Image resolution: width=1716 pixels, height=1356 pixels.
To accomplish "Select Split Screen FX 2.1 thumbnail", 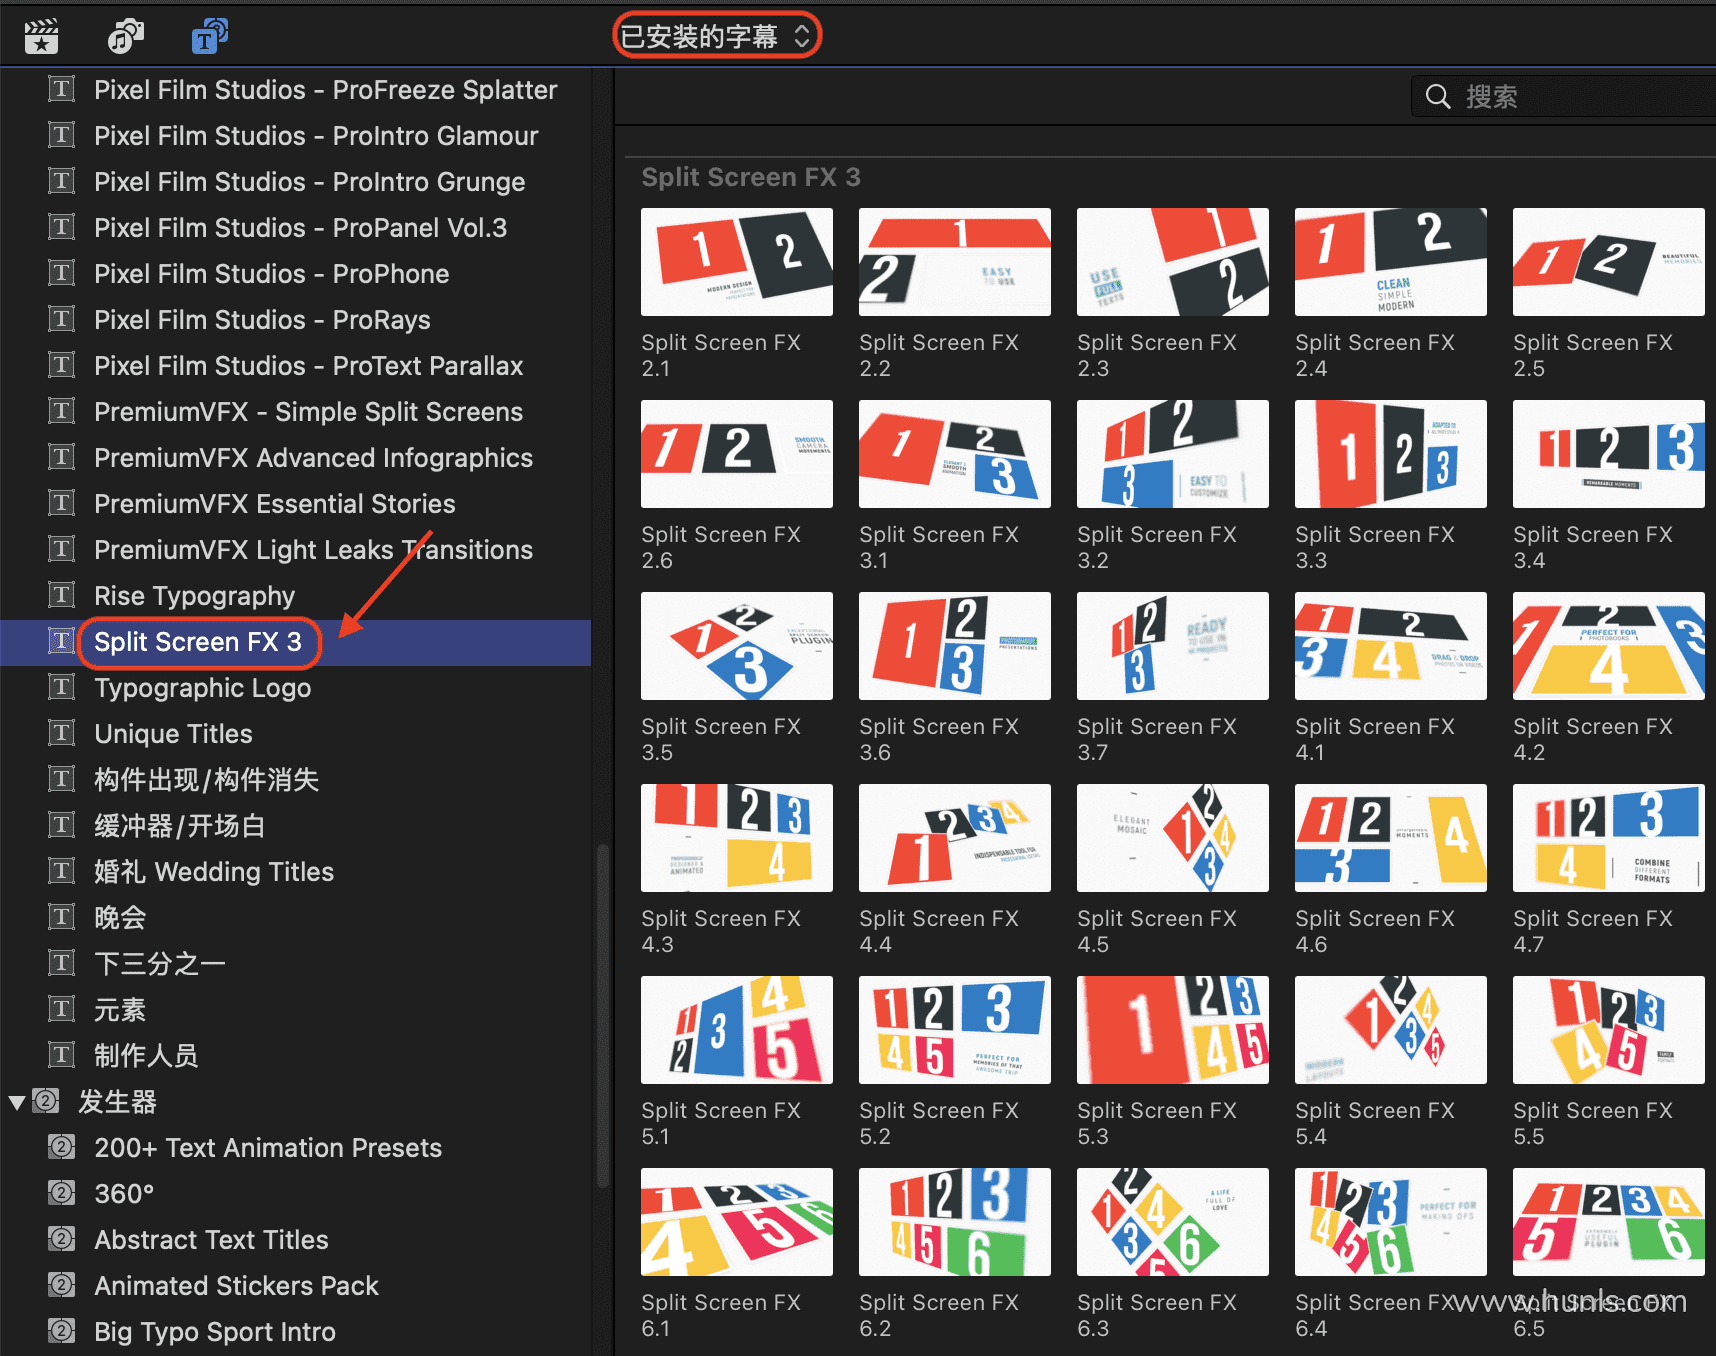I will [737, 262].
